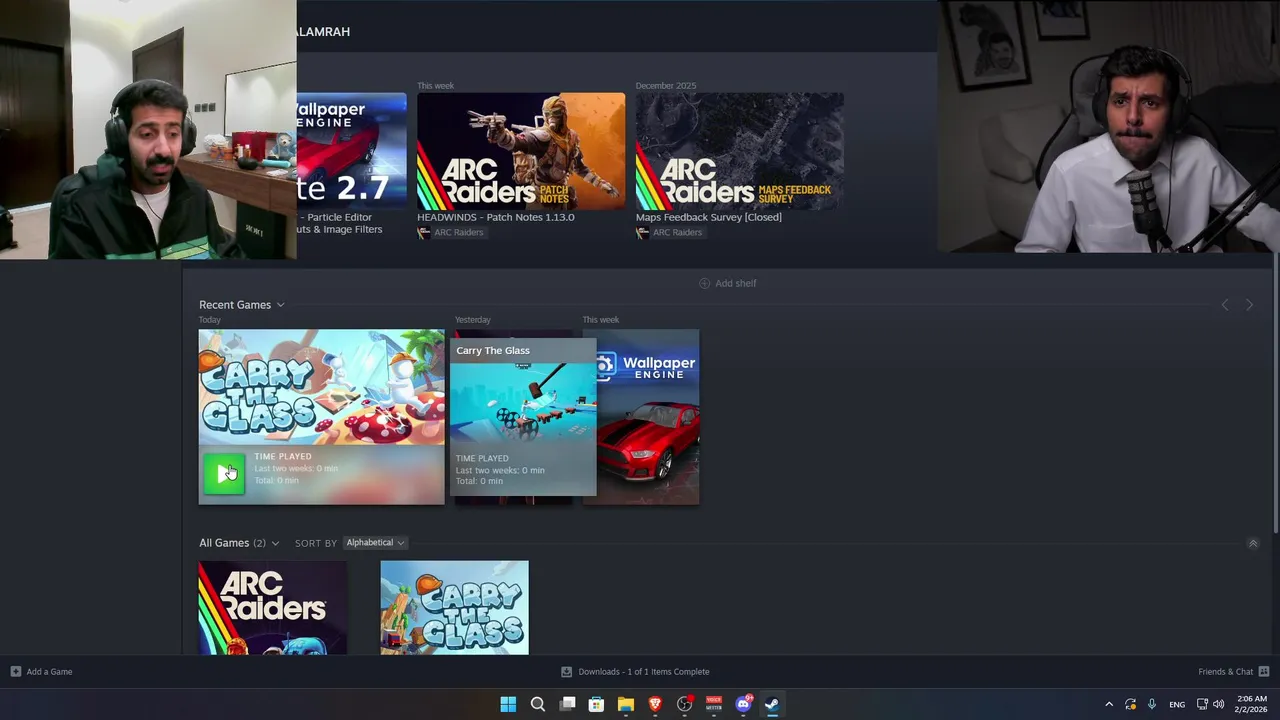Select Wallpaper Engine recent game tile
Image resolution: width=1280 pixels, height=720 pixels.
click(648, 417)
